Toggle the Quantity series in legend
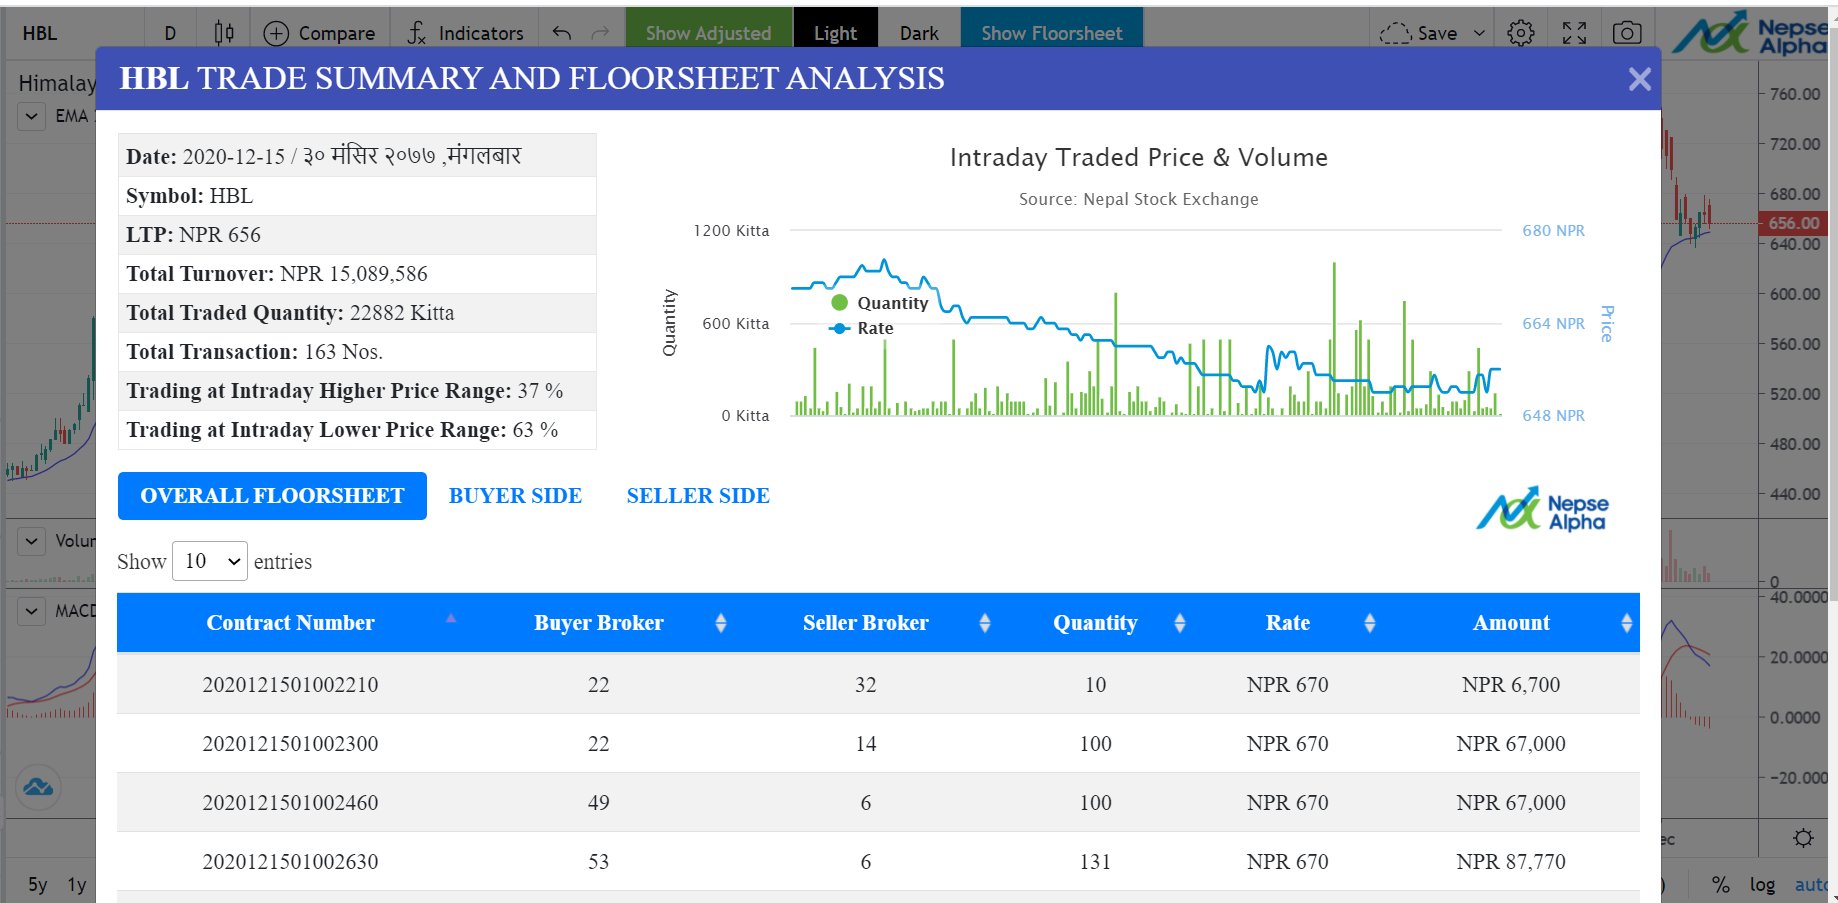1838x903 pixels. point(880,303)
